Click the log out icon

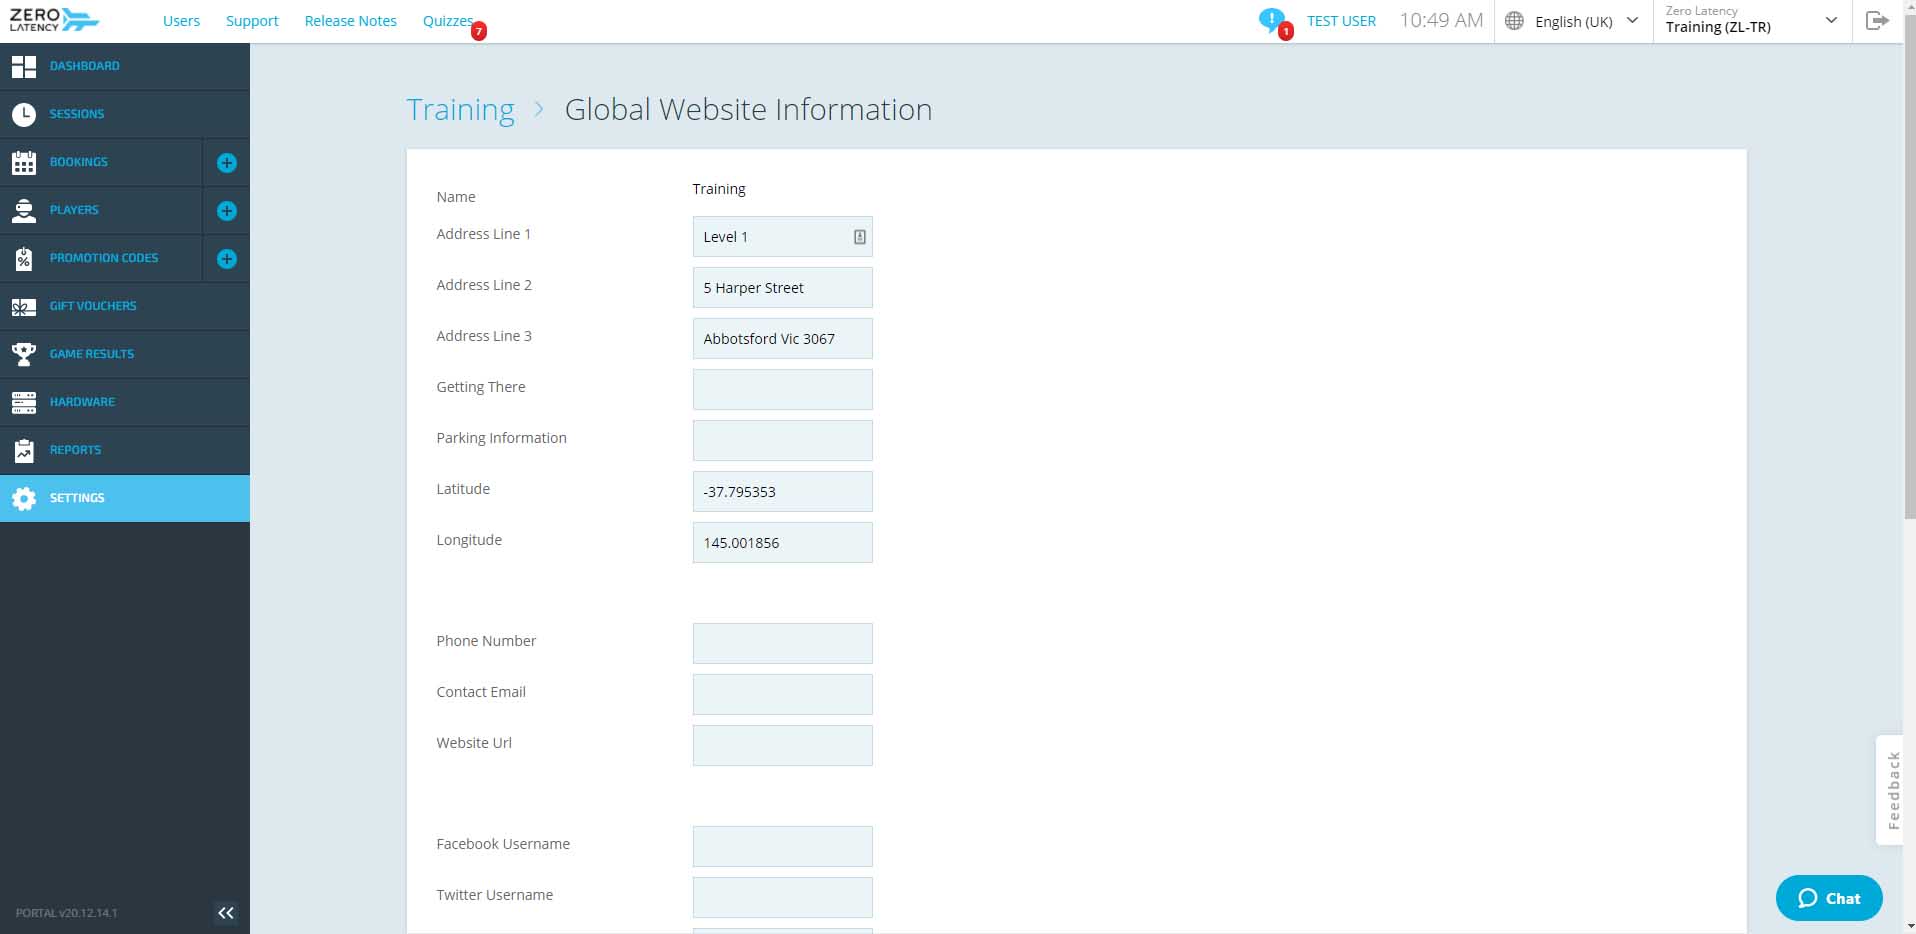click(x=1877, y=20)
